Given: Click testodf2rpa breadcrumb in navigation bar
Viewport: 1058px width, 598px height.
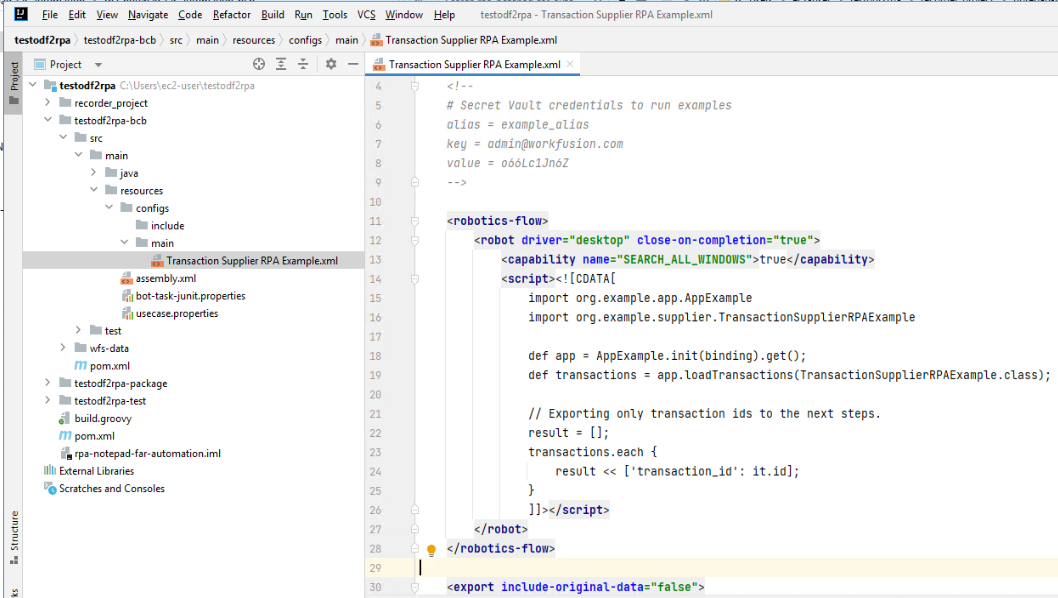Looking at the screenshot, I should tap(43, 40).
